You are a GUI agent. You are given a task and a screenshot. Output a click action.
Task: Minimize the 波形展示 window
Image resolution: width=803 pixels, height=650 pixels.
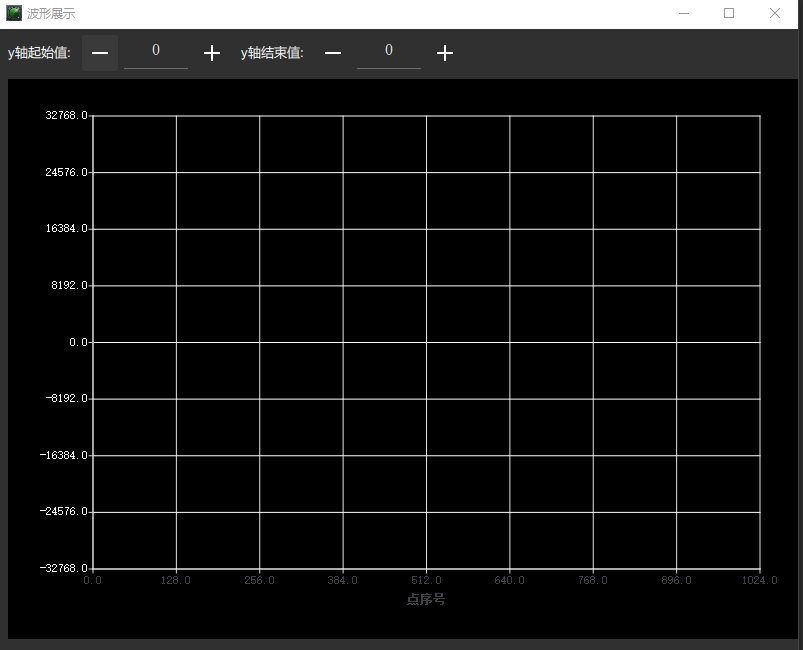[684, 13]
